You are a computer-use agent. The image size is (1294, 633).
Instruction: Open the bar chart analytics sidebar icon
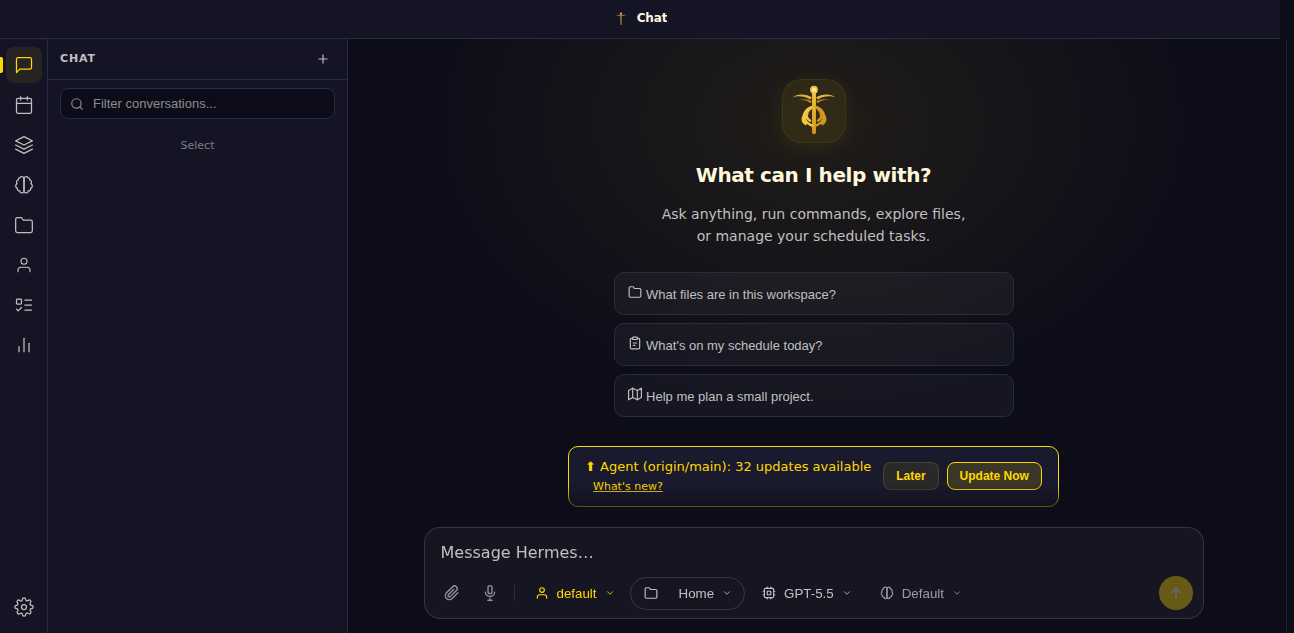coord(24,345)
